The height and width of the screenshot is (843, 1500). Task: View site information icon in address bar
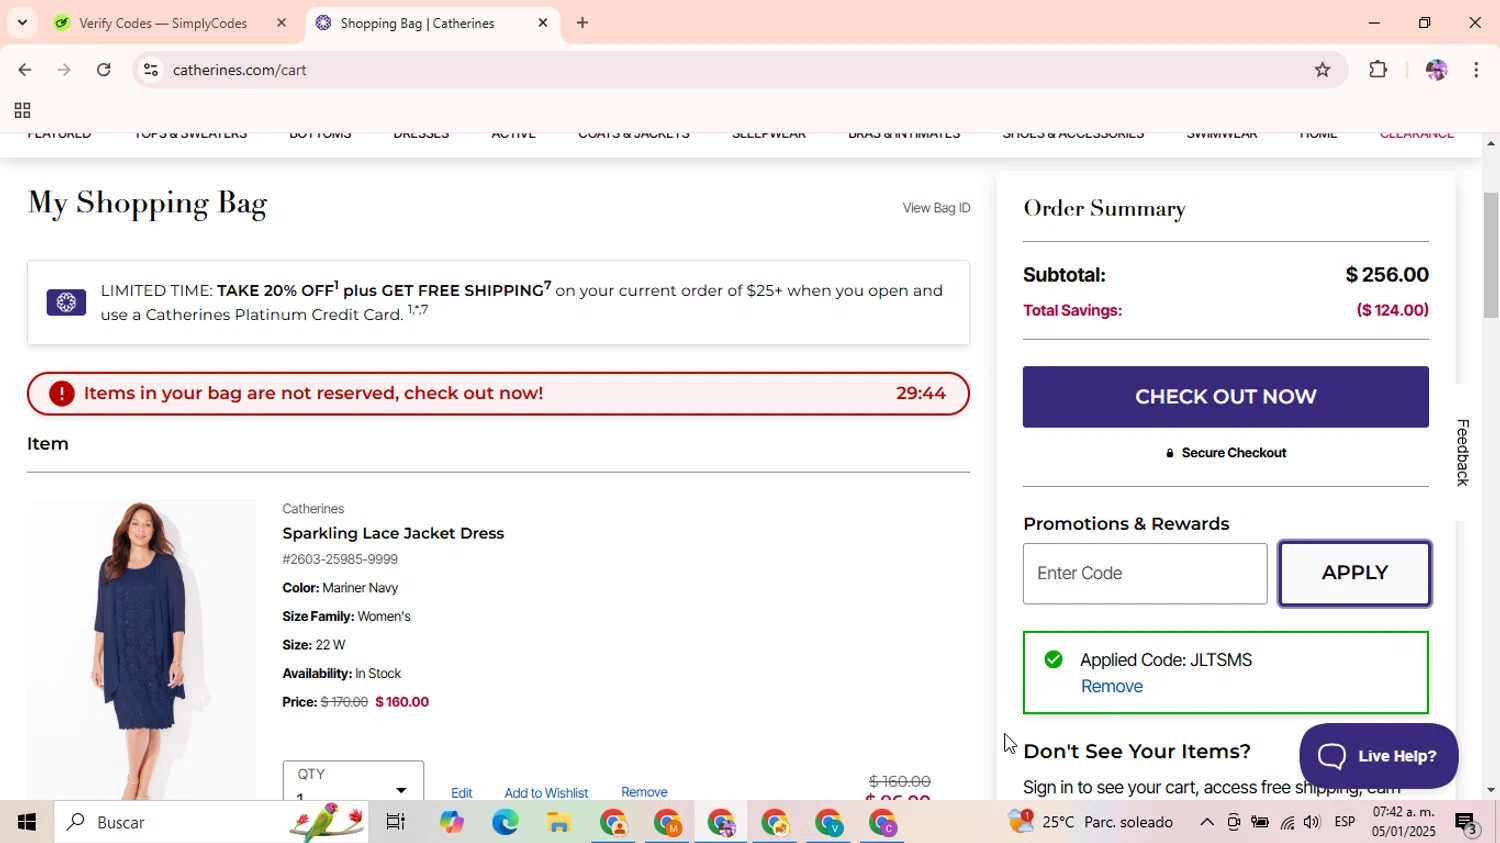pyautogui.click(x=151, y=70)
